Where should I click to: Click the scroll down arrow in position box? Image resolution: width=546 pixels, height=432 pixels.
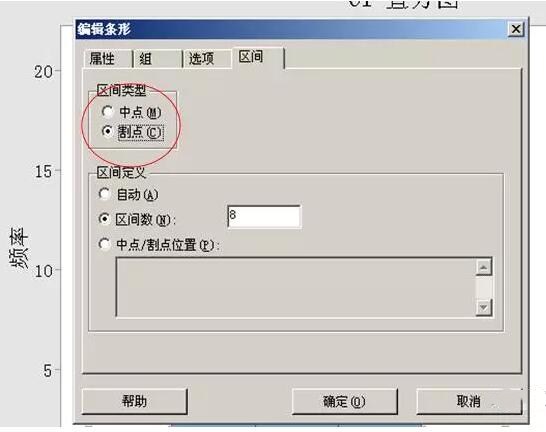484,308
